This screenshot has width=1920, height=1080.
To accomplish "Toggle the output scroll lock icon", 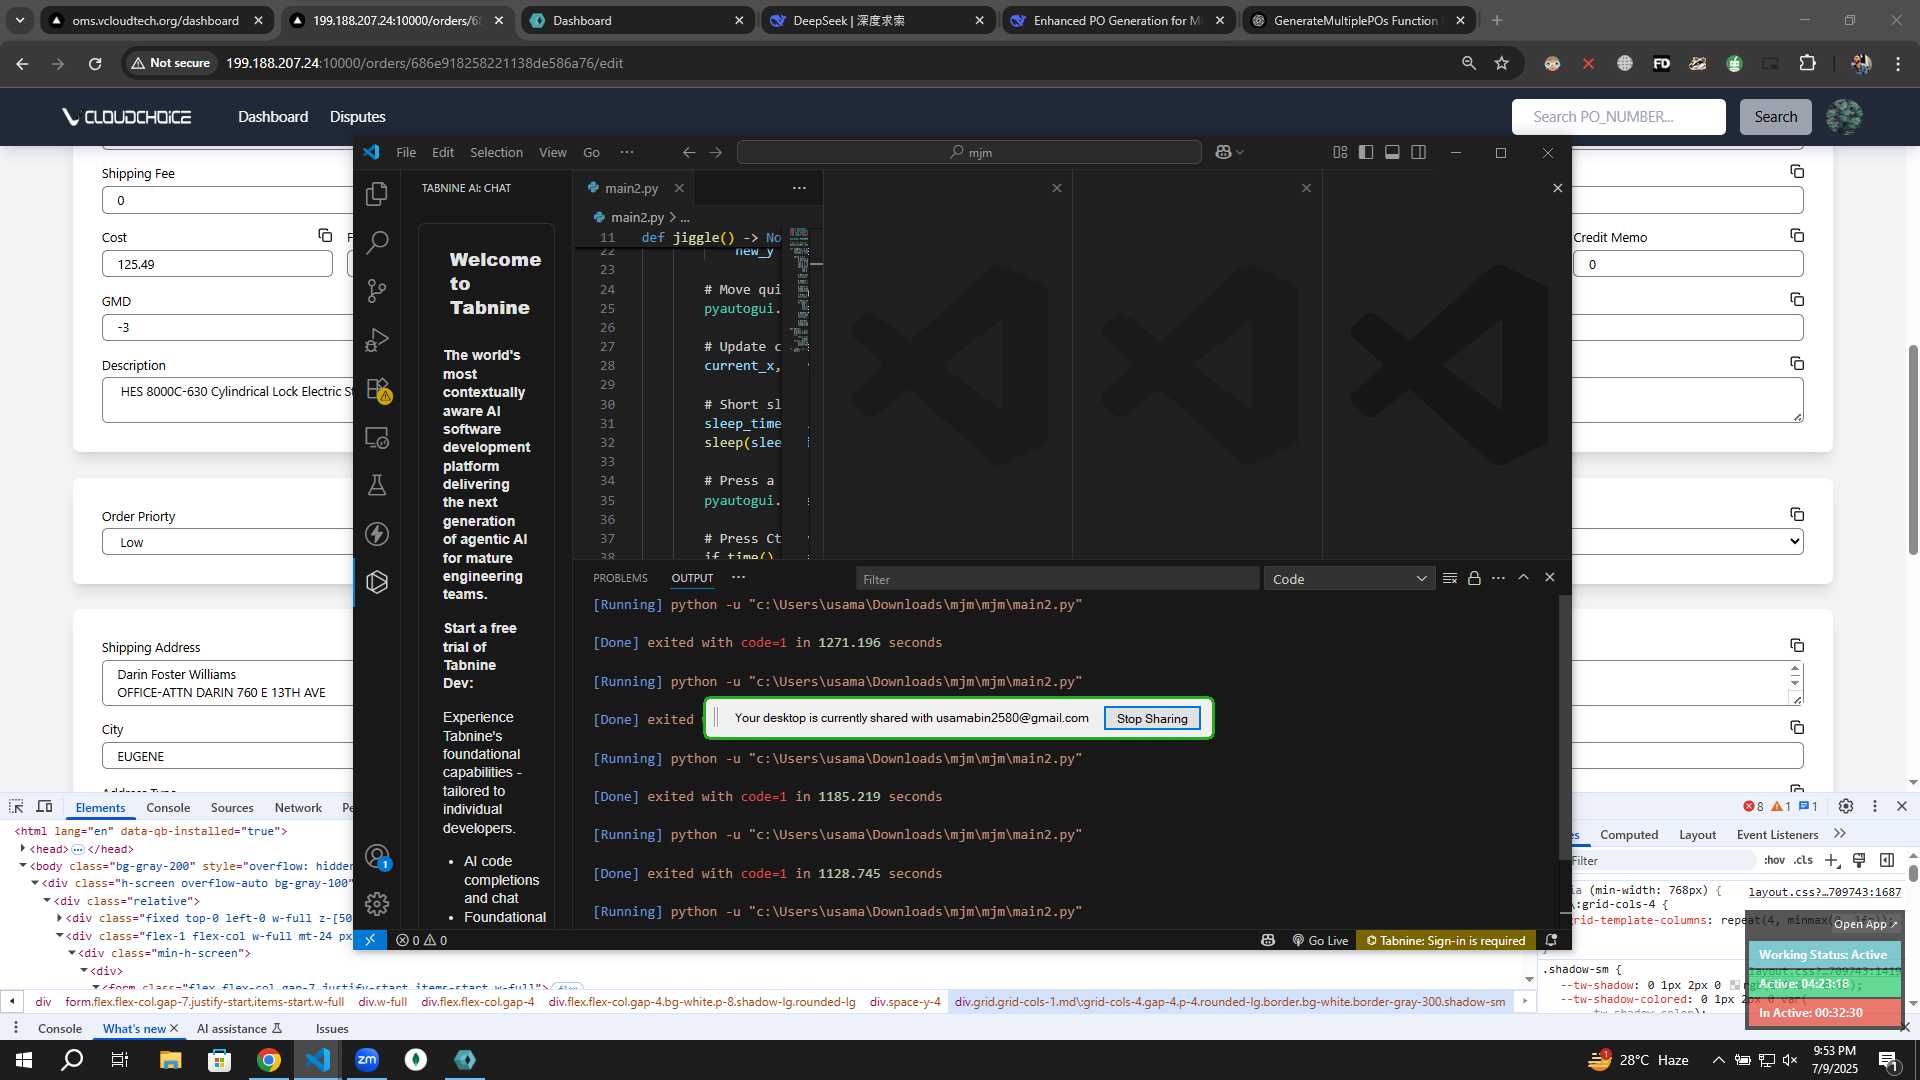I will pos(1474,578).
